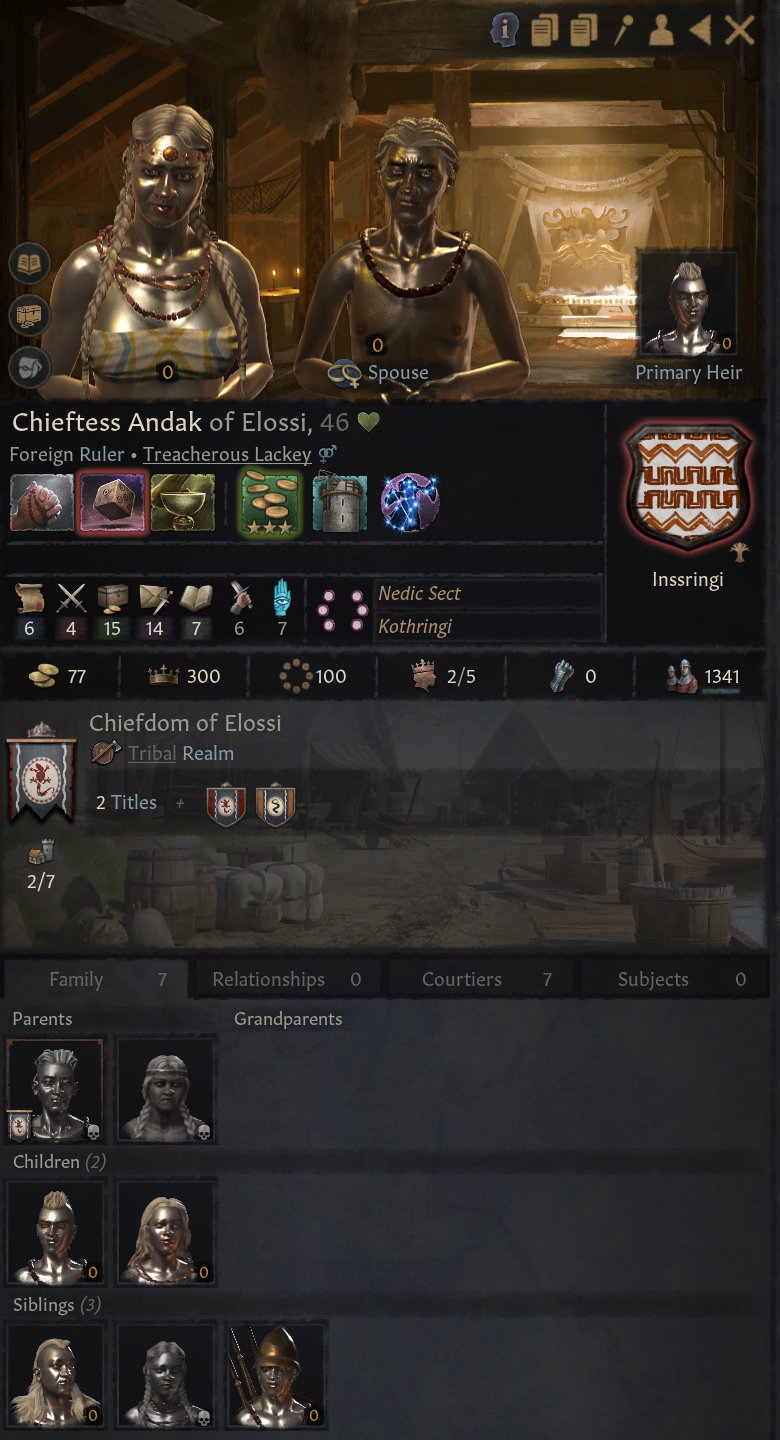
Task: Open the Treacherous Lackey link
Action: 227,454
